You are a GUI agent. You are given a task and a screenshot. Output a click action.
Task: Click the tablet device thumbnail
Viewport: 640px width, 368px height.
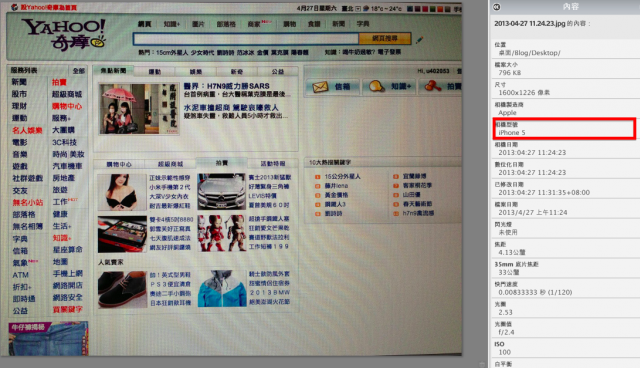click(x=122, y=234)
